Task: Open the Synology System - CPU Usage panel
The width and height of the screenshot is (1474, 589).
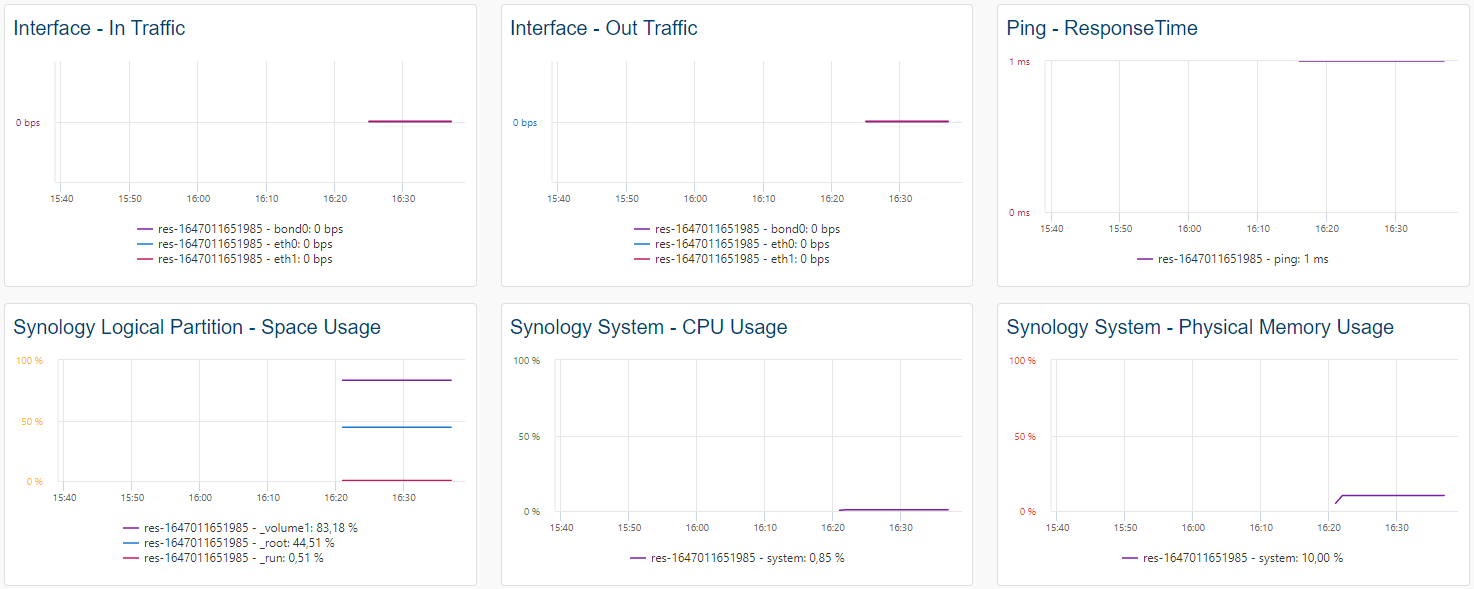Action: (647, 327)
